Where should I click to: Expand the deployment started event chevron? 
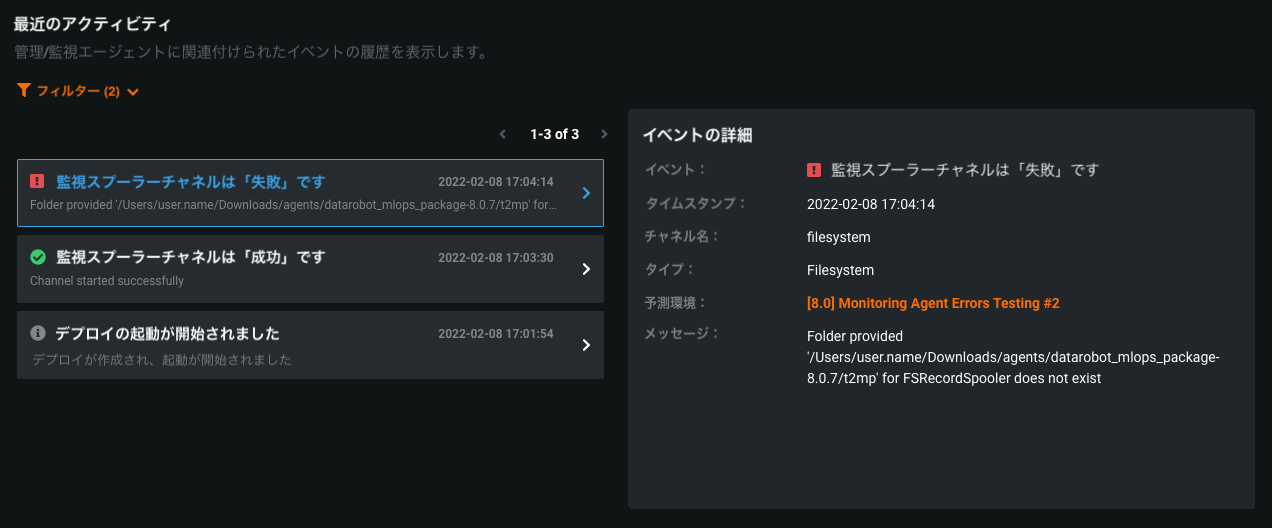(586, 345)
